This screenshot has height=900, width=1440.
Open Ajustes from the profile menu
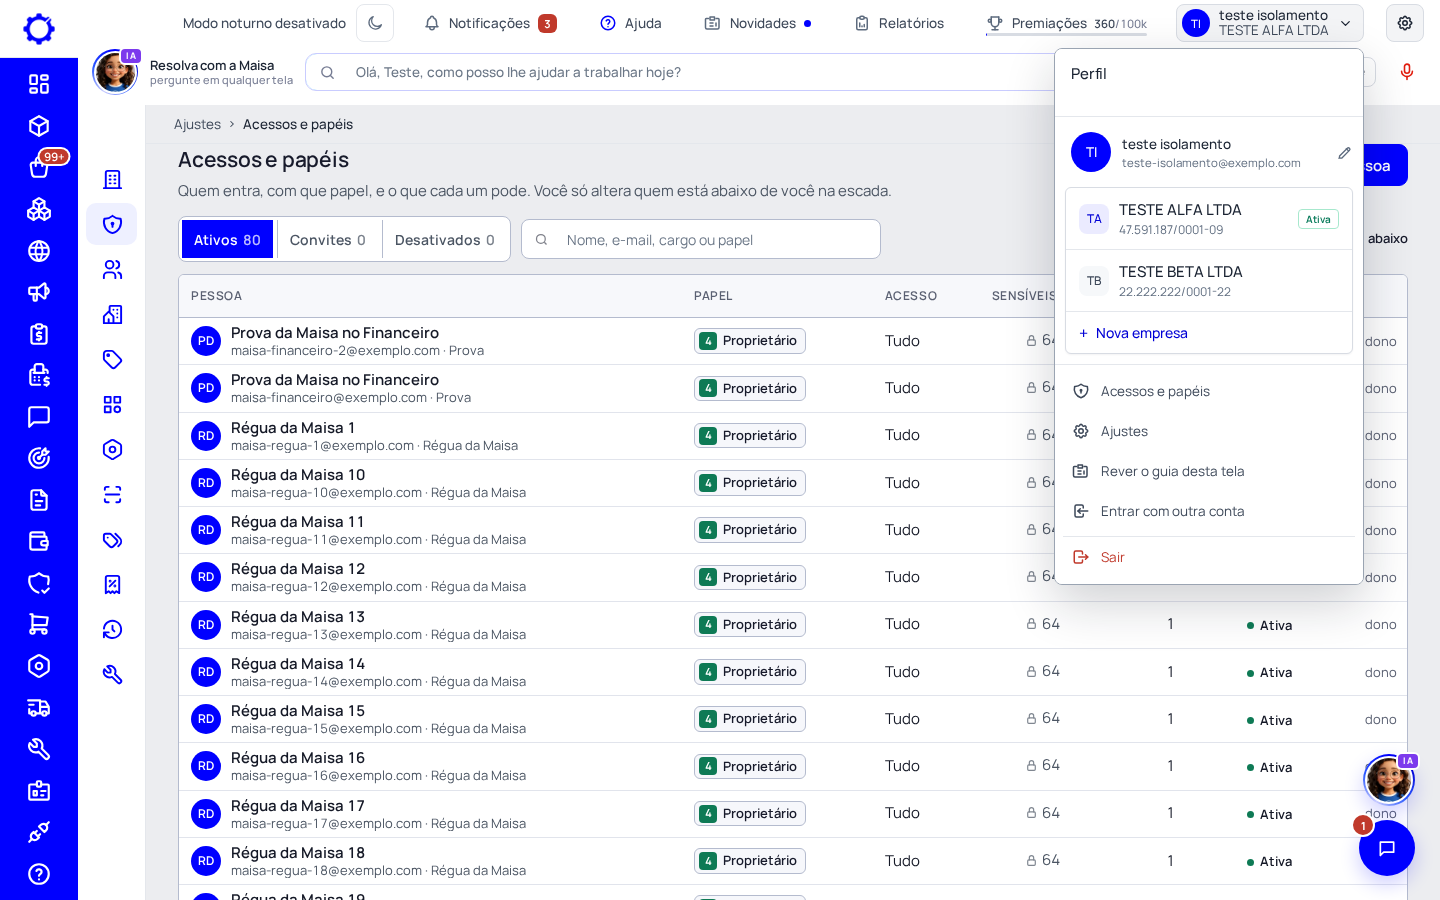[x=1209, y=431]
